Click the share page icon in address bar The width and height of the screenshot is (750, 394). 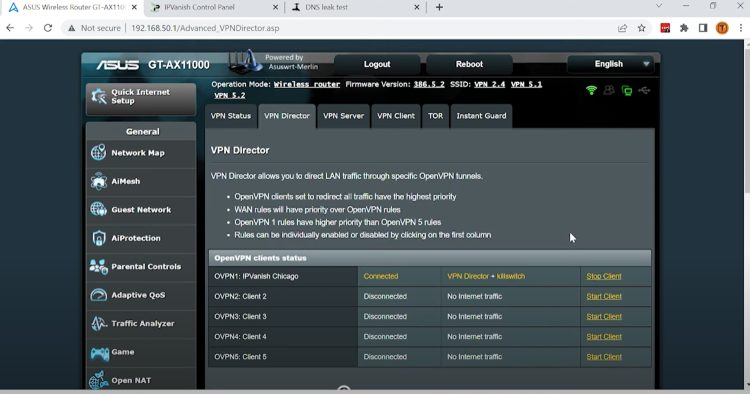(622, 28)
